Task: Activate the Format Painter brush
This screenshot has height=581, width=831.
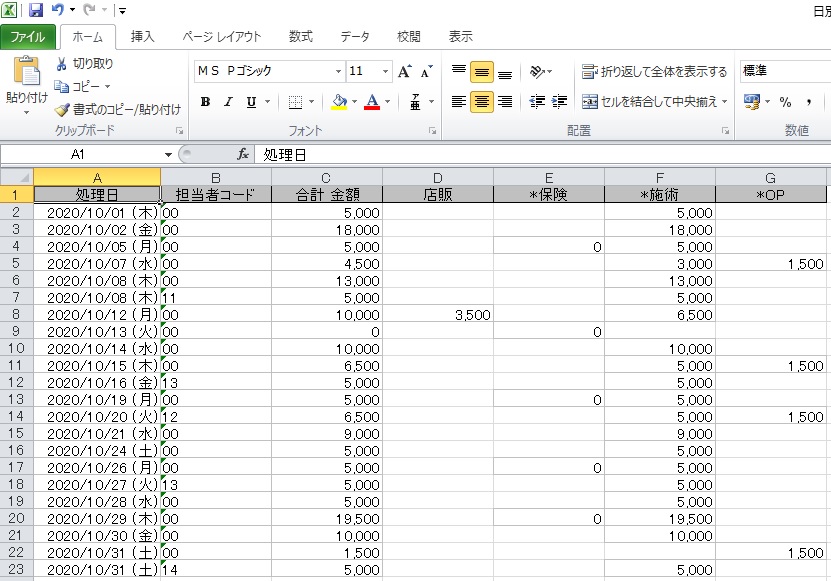Action: pos(62,110)
